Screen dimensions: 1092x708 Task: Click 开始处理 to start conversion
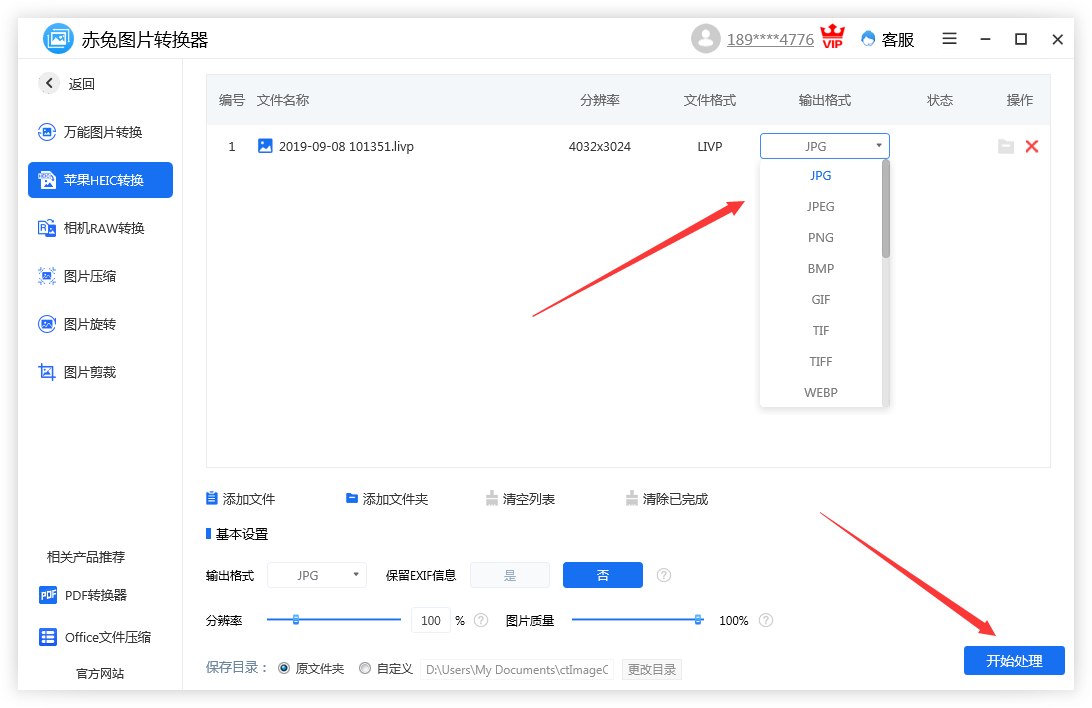pyautogui.click(x=1014, y=661)
